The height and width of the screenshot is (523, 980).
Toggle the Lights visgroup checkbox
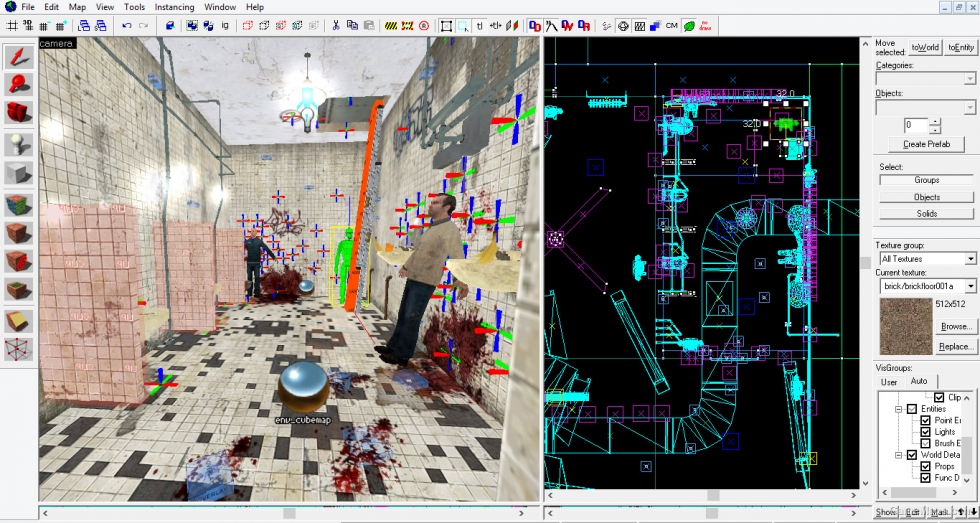(926, 432)
